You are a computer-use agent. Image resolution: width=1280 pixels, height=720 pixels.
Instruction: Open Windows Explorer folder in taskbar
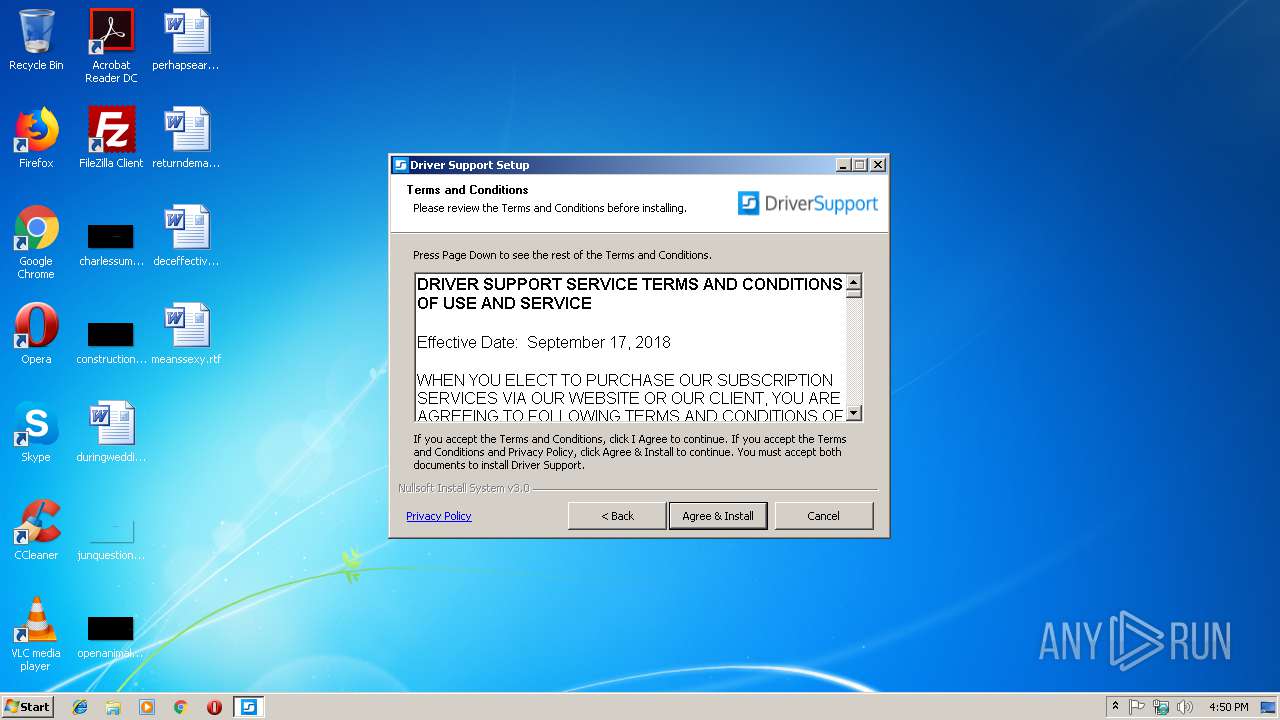coord(113,707)
